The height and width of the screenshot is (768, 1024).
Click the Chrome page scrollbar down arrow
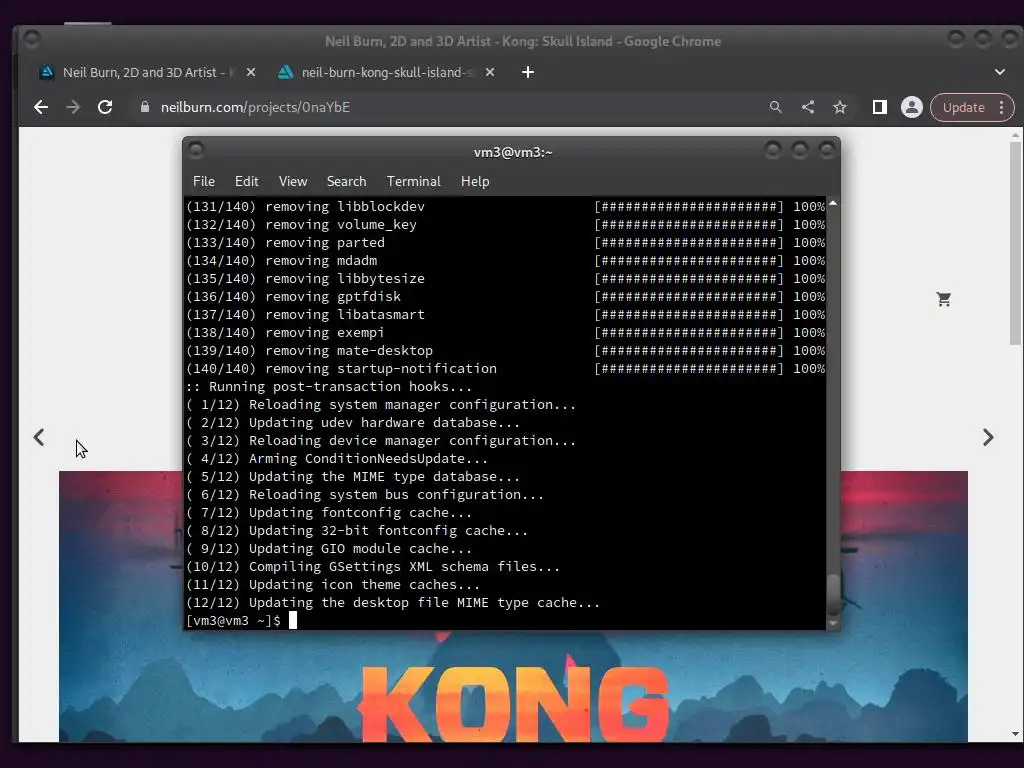click(x=1015, y=735)
